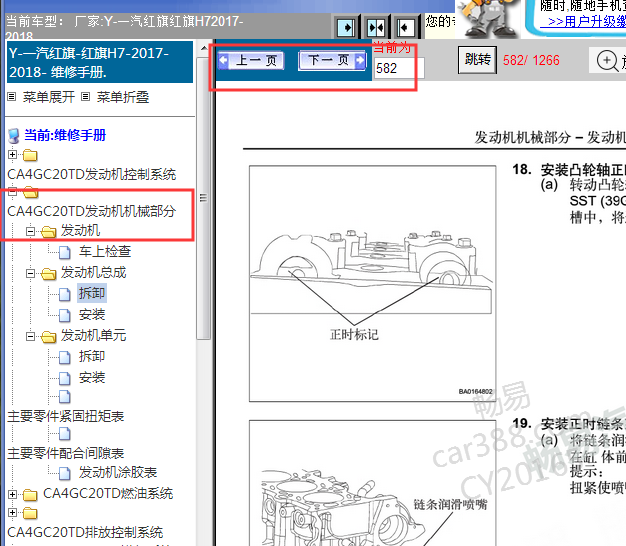Open 发动机涂胶表 page
This screenshot has height=546, width=626.
coord(118,473)
